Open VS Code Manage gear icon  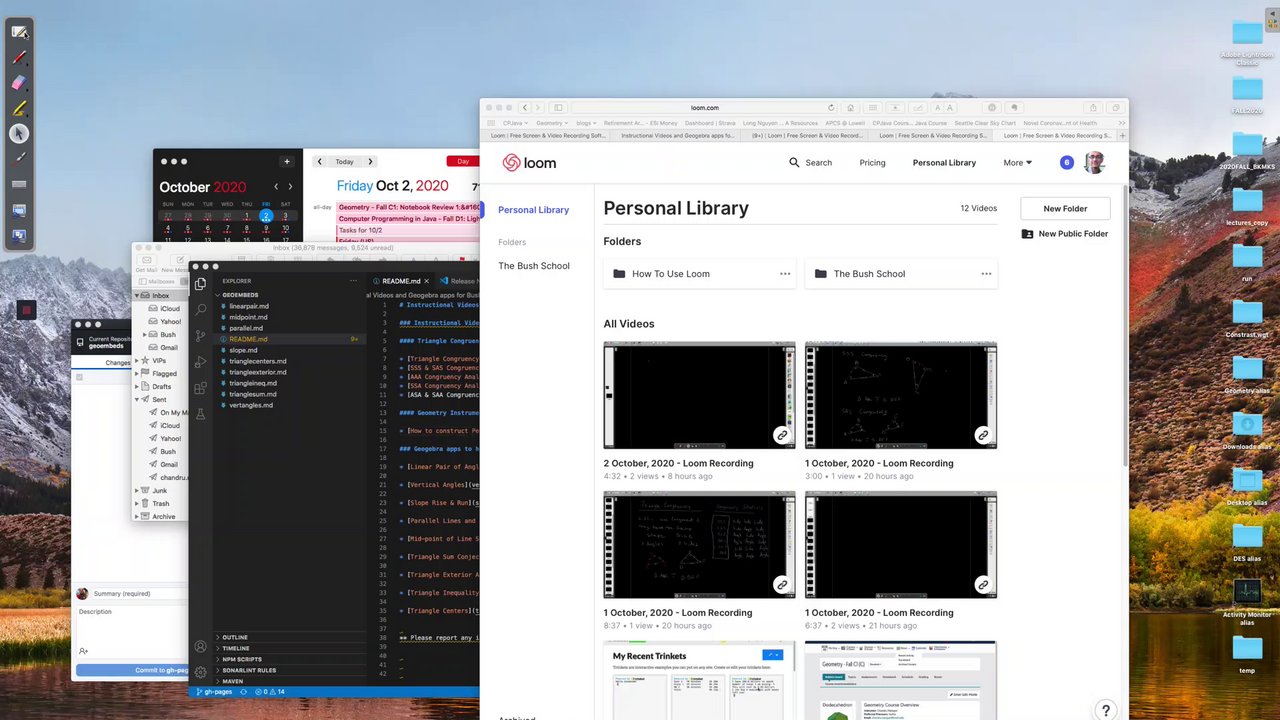[200, 672]
